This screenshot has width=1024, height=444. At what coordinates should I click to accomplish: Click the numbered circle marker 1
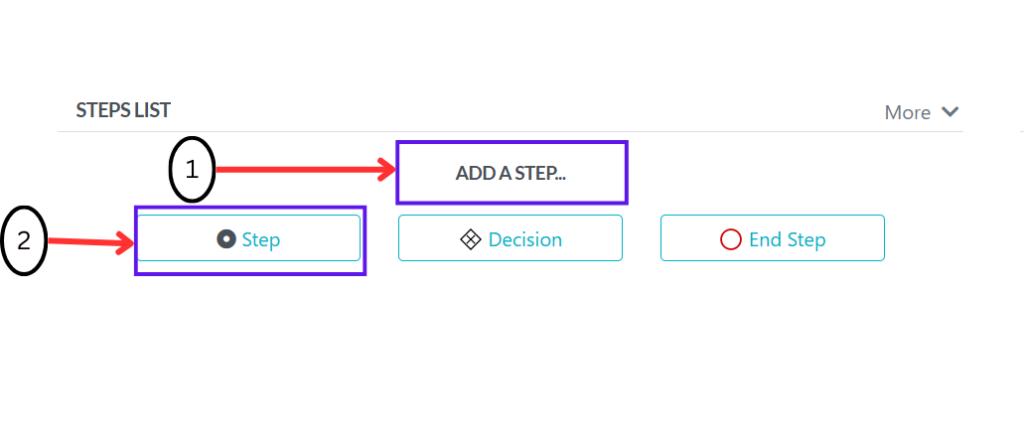192,170
